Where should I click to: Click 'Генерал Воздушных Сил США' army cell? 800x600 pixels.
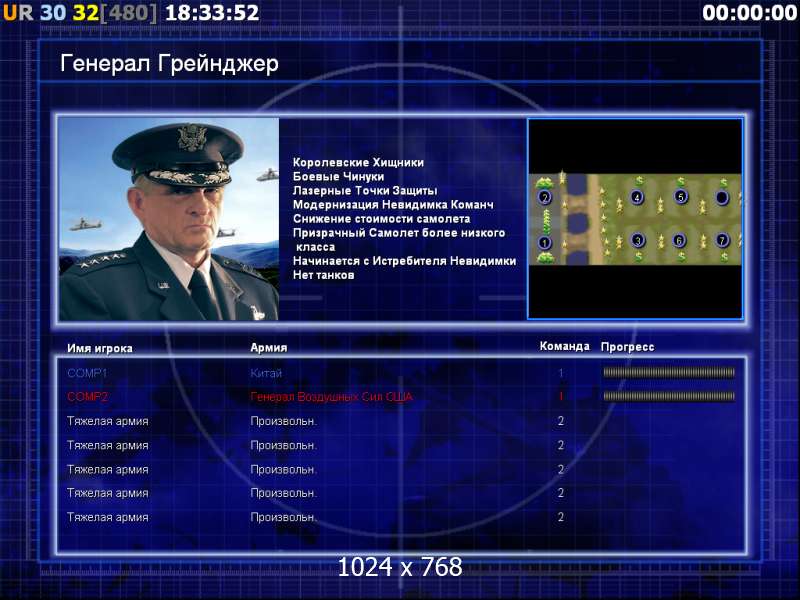pyautogui.click(x=332, y=396)
